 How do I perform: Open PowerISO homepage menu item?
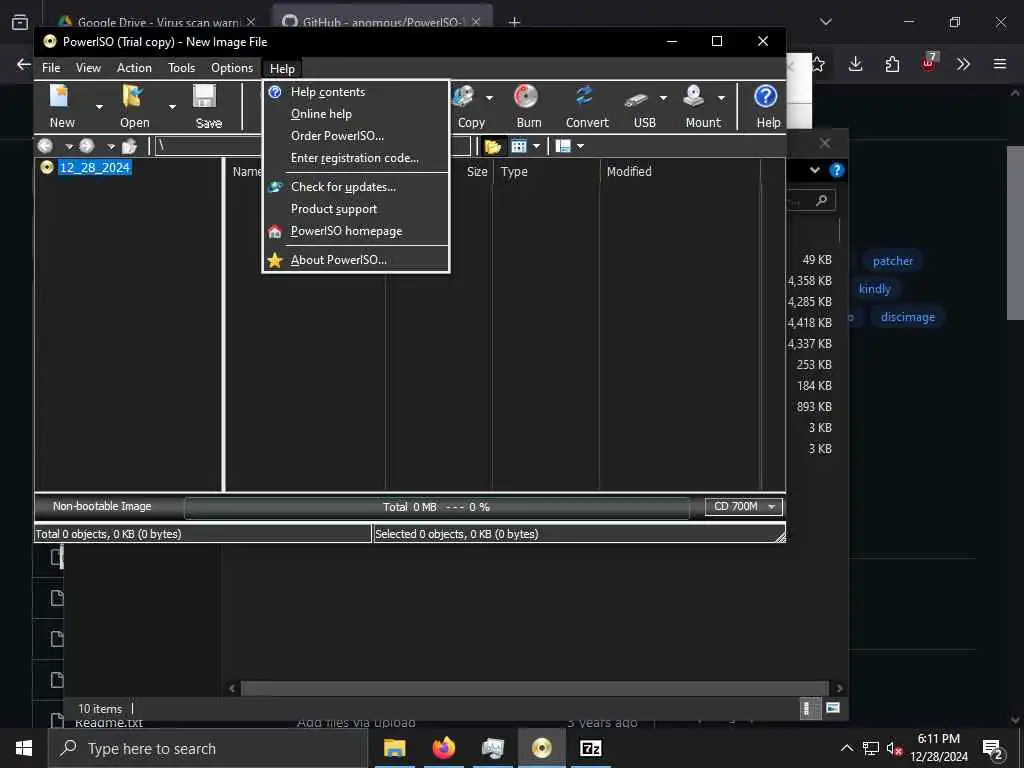point(356,231)
